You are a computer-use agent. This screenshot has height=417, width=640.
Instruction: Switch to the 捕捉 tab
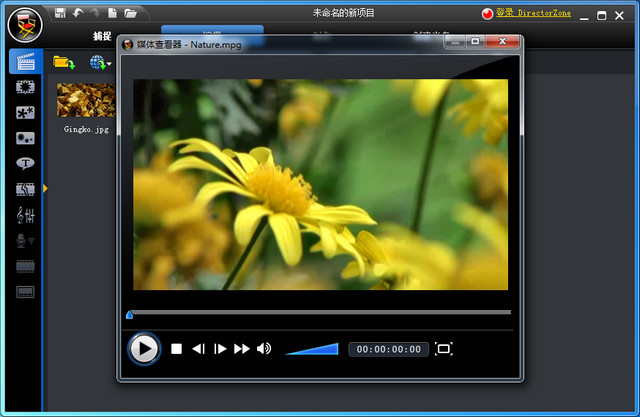pyautogui.click(x=103, y=36)
